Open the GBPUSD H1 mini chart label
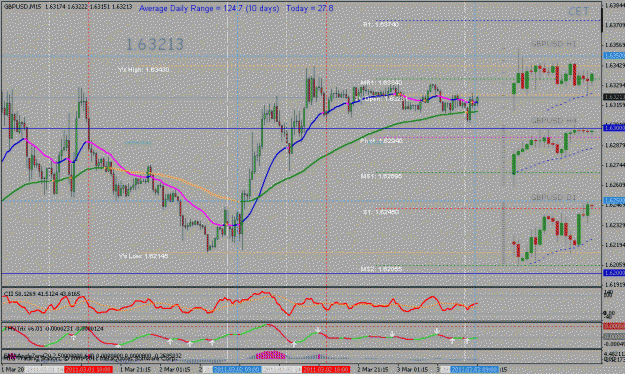The image size is (625, 374). click(x=554, y=44)
